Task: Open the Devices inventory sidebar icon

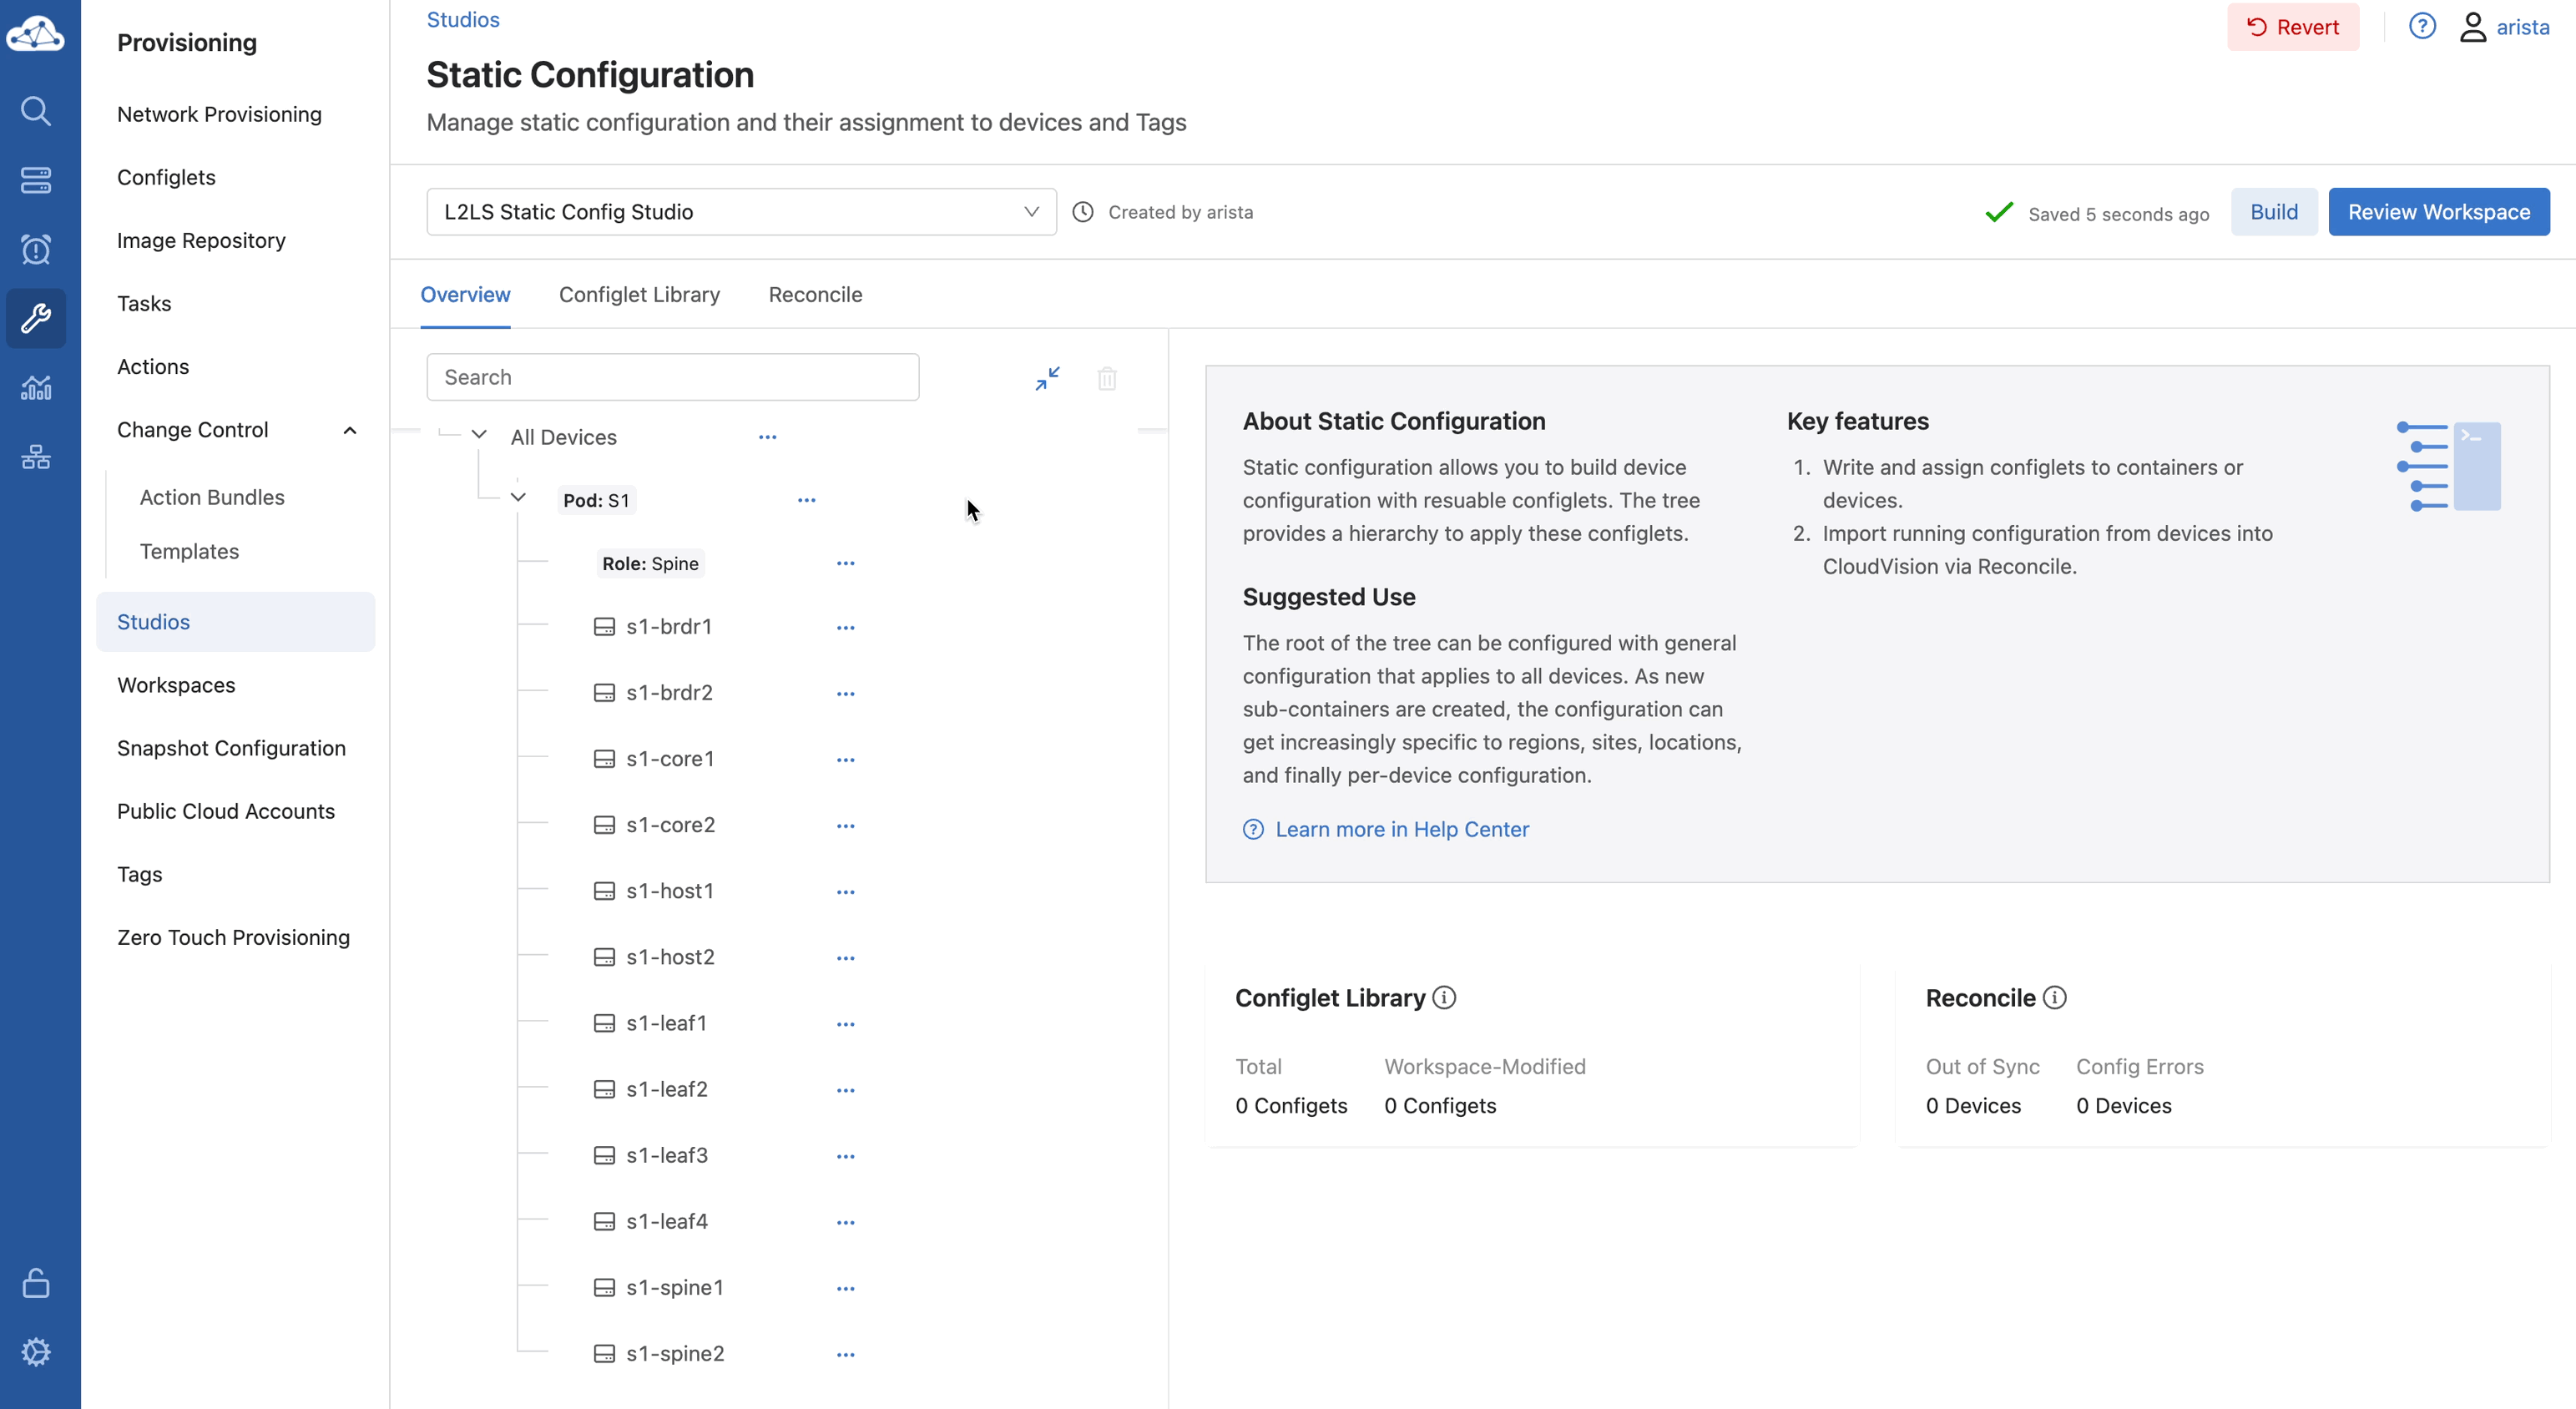Action: [x=36, y=180]
